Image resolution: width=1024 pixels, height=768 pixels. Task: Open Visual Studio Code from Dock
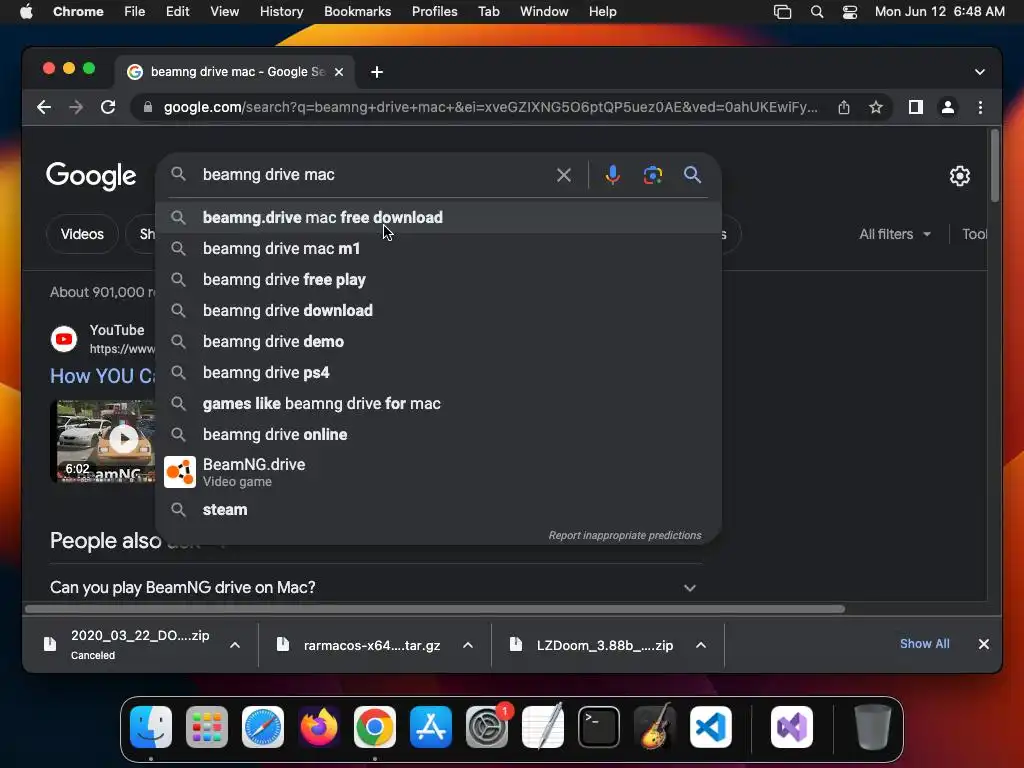711,727
